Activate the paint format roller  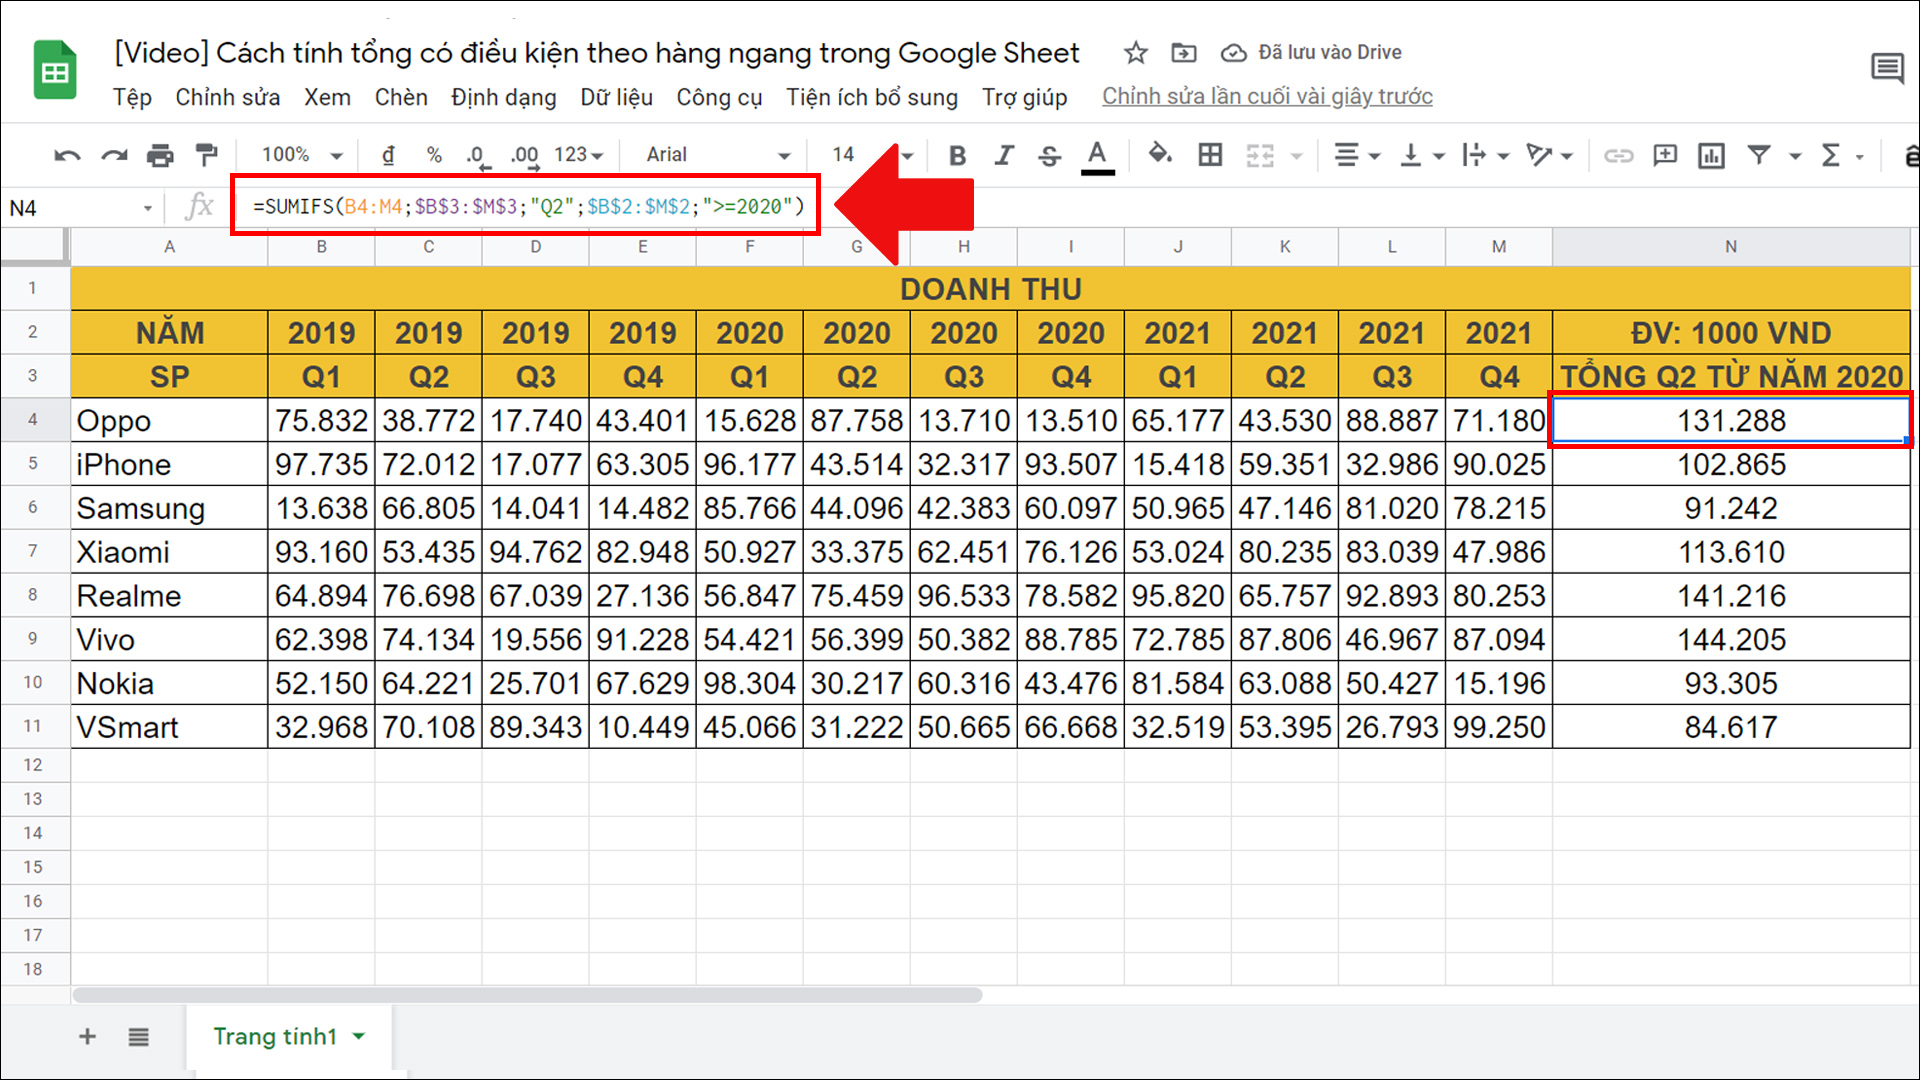coord(206,155)
